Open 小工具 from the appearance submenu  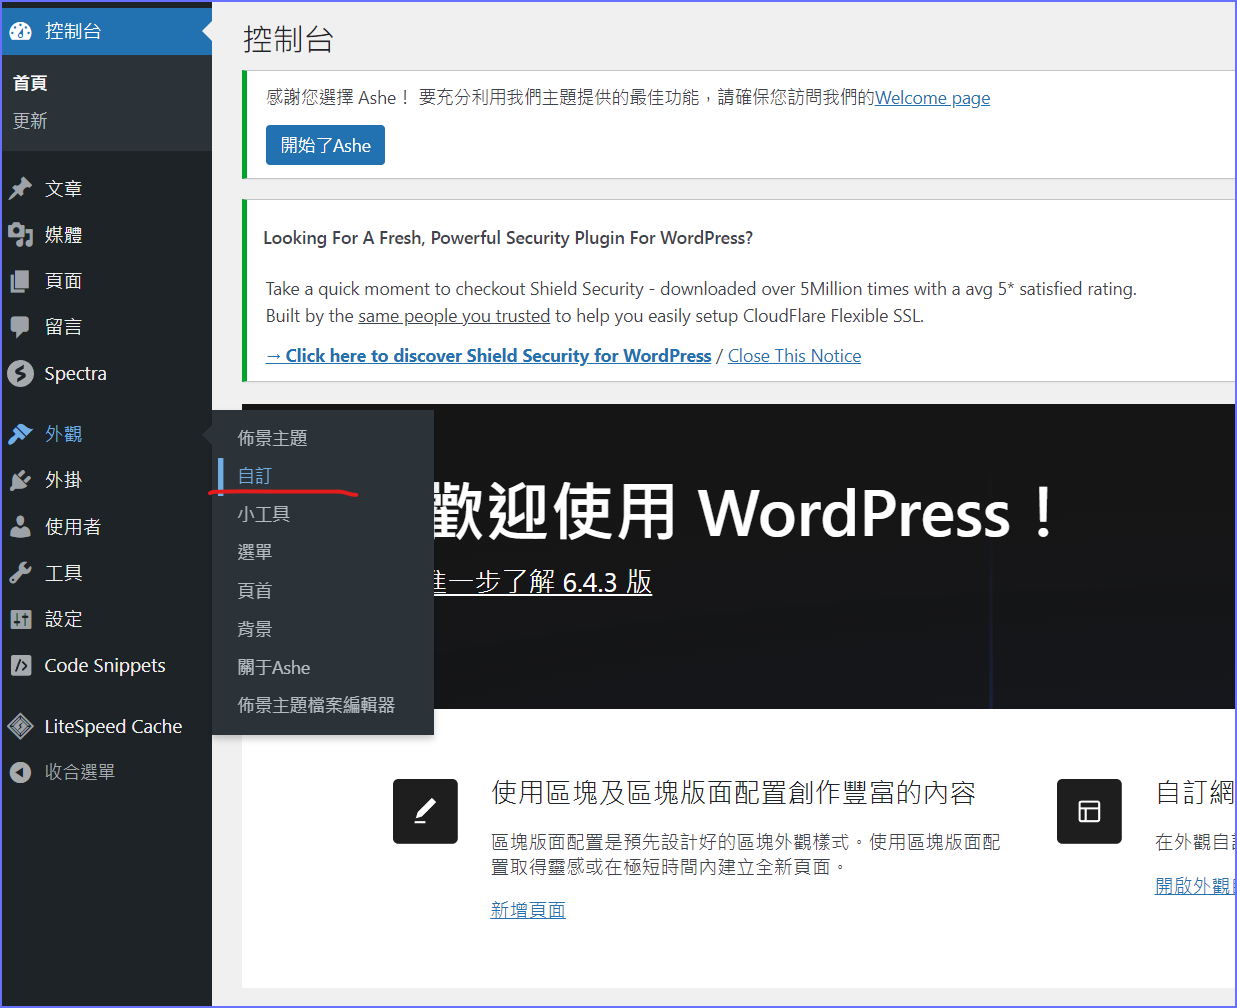(x=263, y=514)
